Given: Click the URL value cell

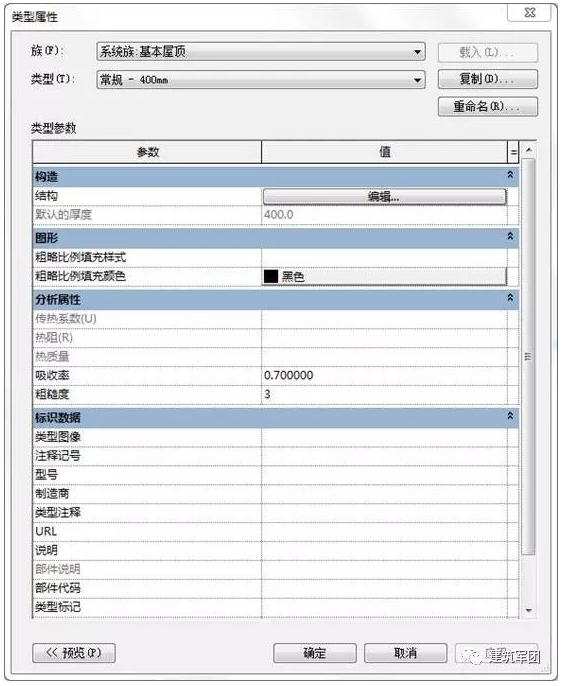Looking at the screenshot, I should tap(384, 532).
